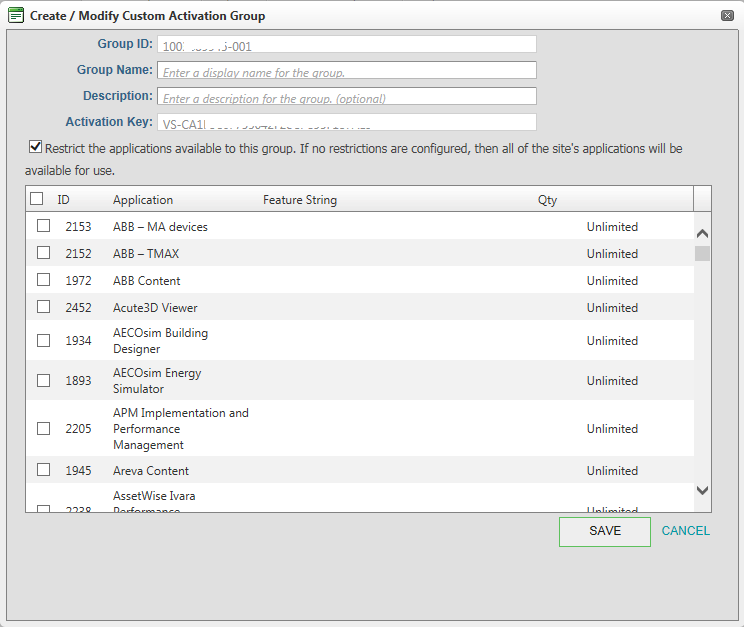The height and width of the screenshot is (627, 744).
Task: Click the Group Name label
Action: (115, 70)
